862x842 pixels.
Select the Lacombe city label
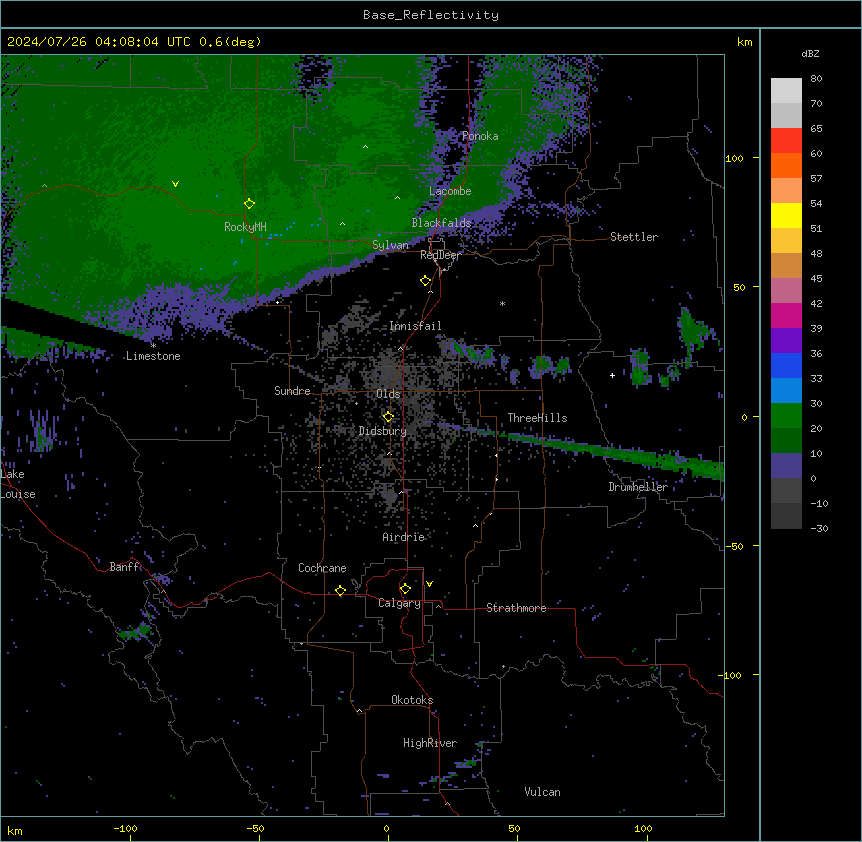coord(450,191)
